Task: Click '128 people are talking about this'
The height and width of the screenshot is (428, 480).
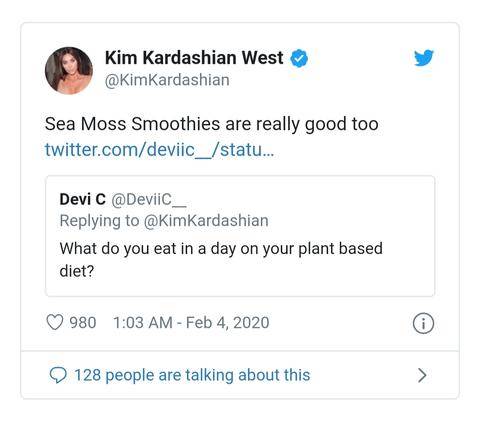Action: (x=192, y=375)
